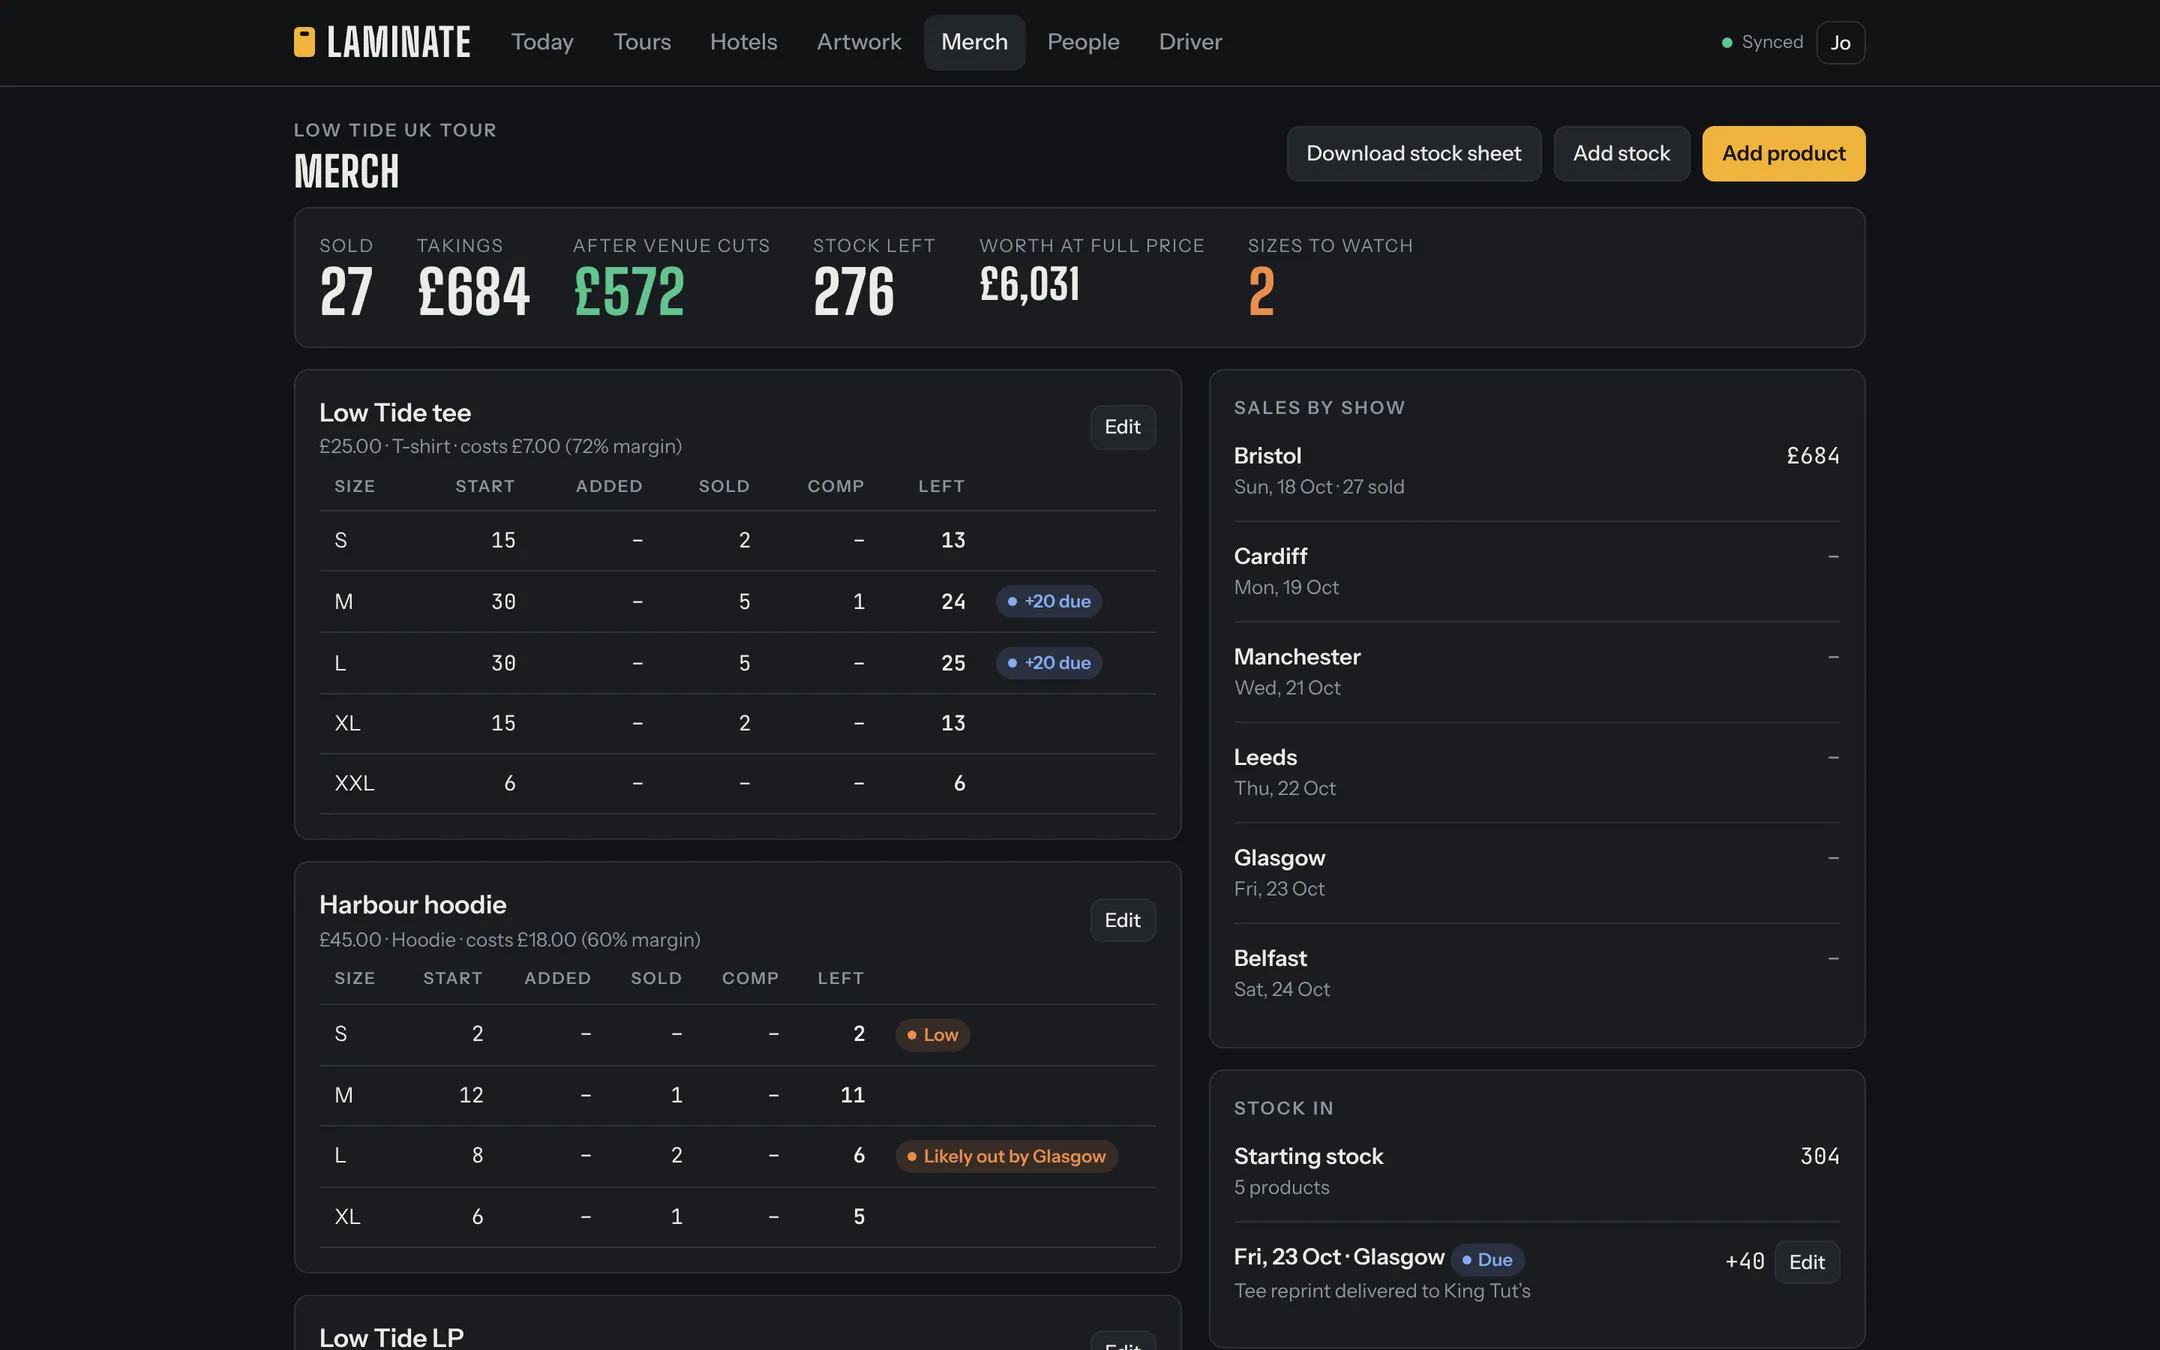Viewport: 2160px width, 1350px height.
Task: Select the Bristol show sales row
Action: [x=1536, y=471]
